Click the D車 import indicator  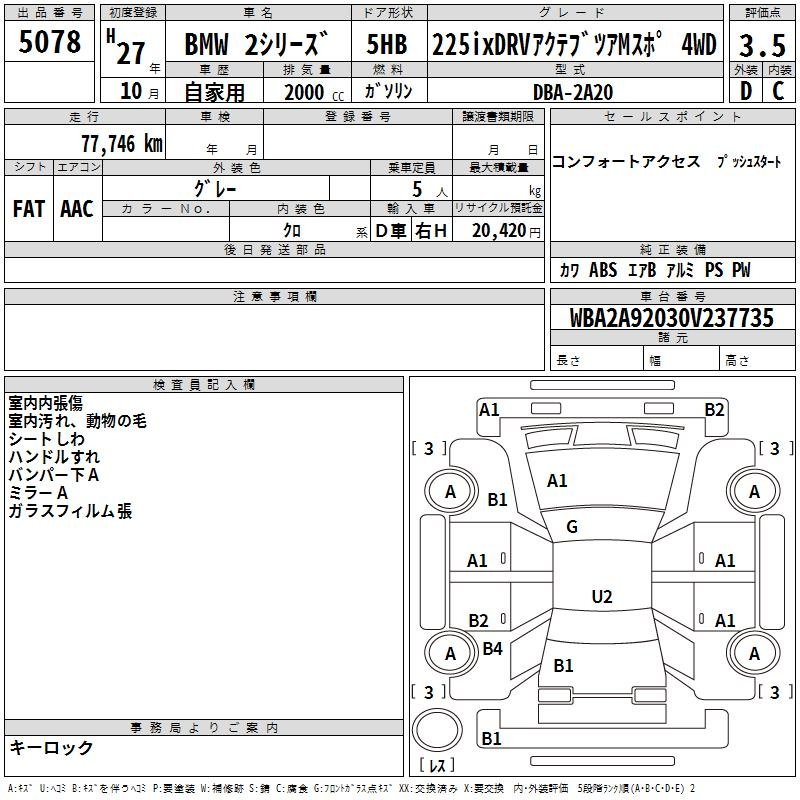tap(391, 231)
